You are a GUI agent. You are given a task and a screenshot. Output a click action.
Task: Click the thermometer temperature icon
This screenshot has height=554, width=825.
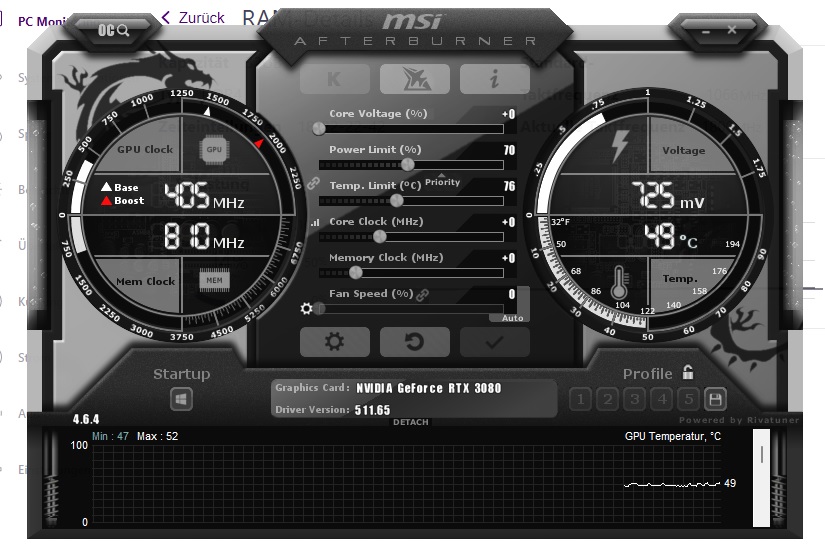(619, 283)
